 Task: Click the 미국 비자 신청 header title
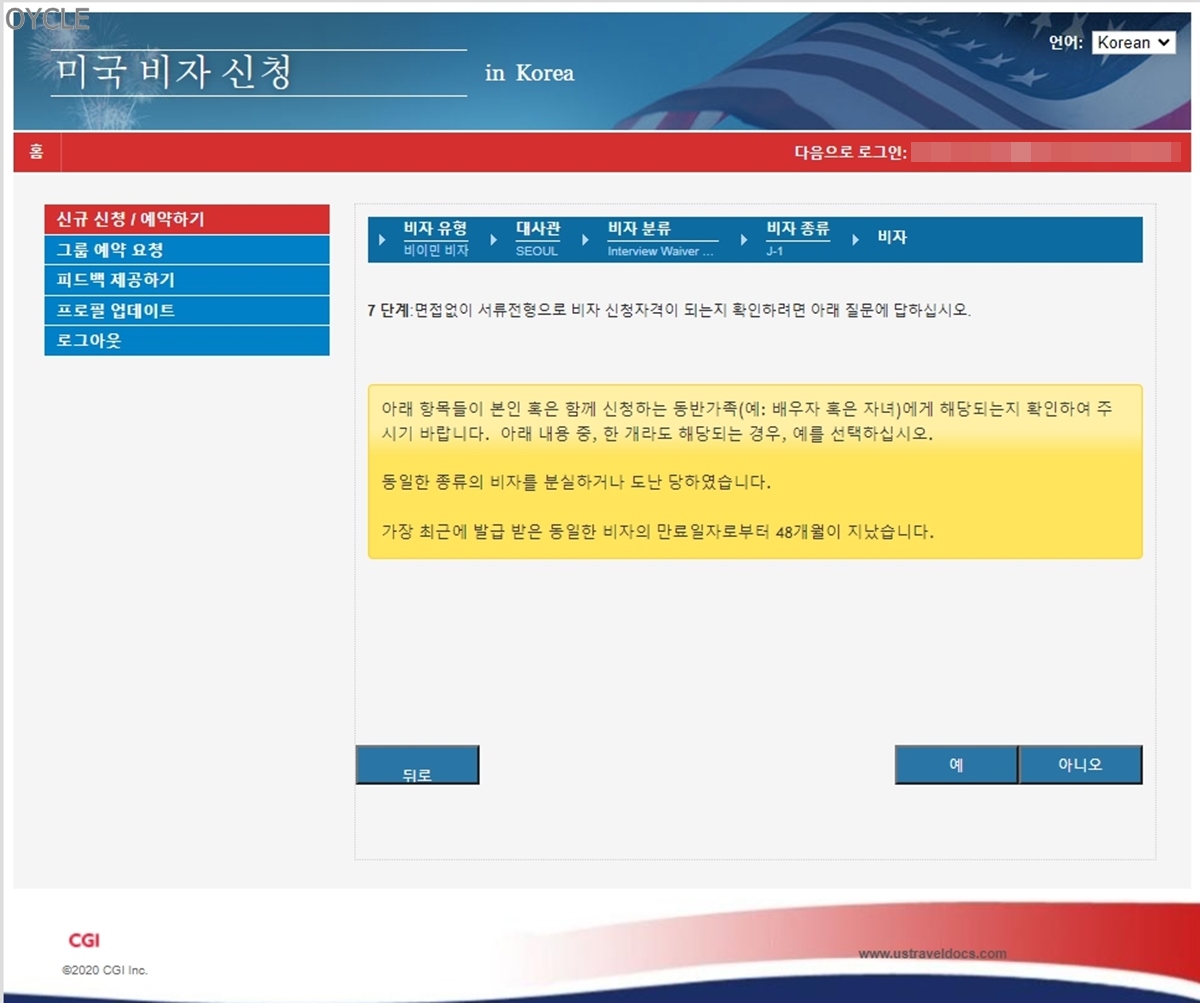click(174, 73)
